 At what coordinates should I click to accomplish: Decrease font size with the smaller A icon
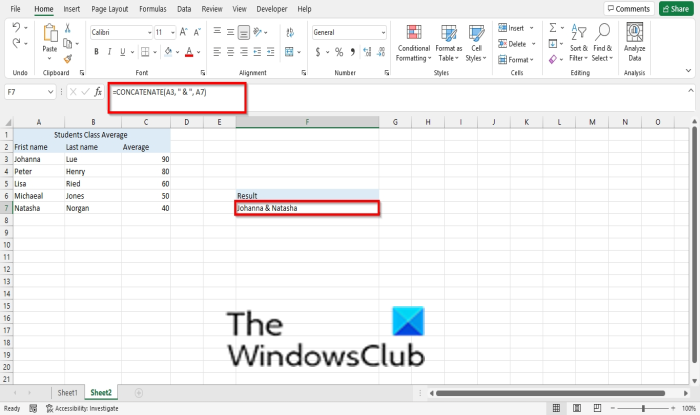[197, 32]
